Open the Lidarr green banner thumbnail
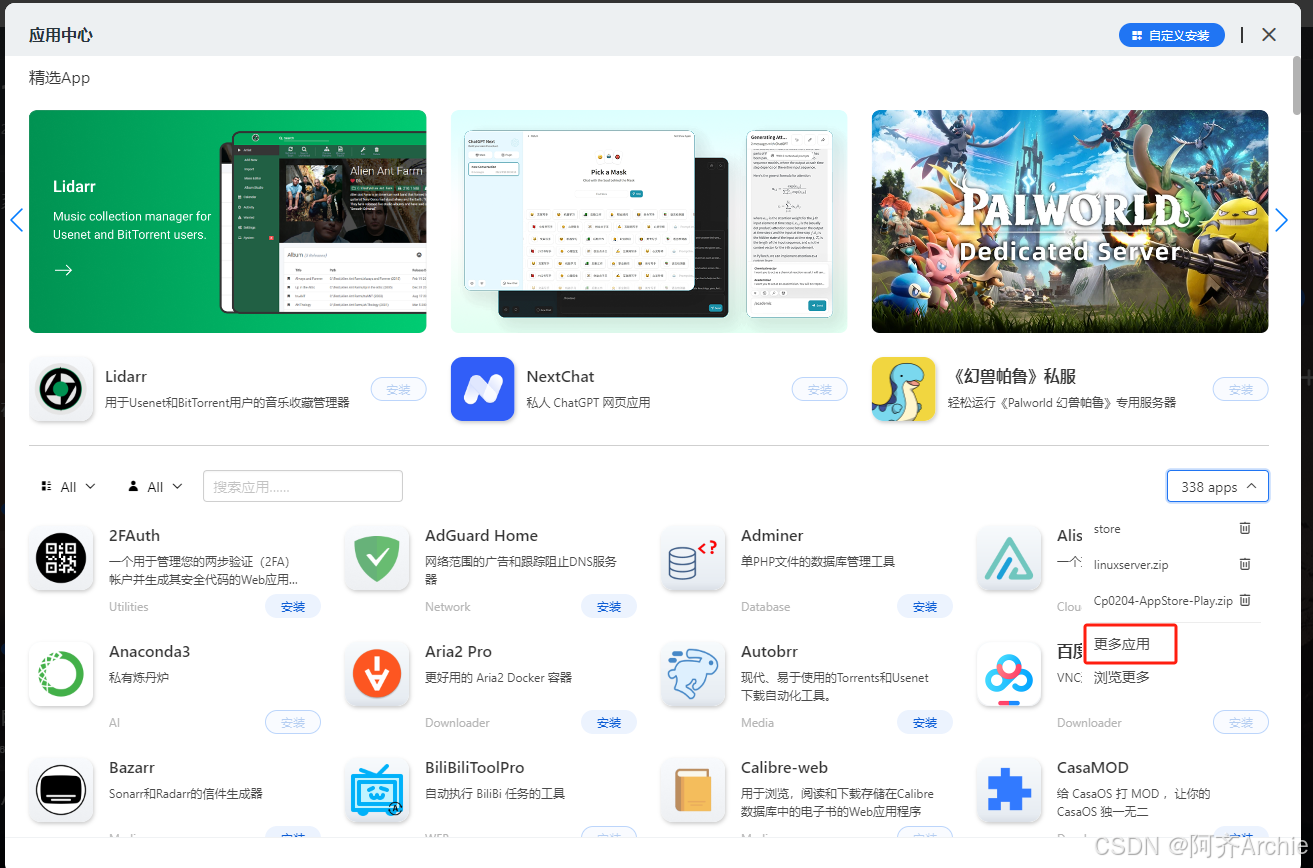 click(x=228, y=221)
